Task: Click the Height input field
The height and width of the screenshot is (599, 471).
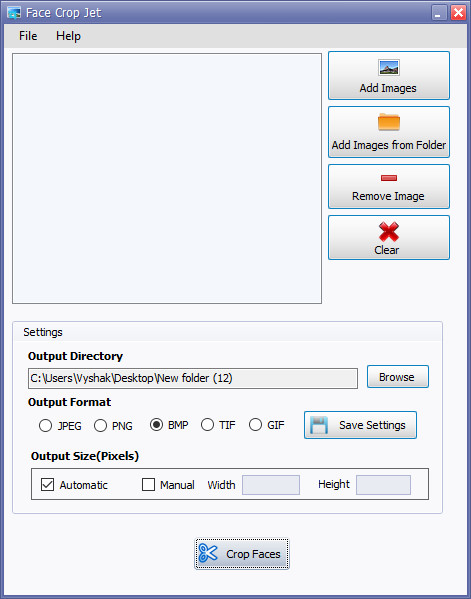Action: click(384, 485)
